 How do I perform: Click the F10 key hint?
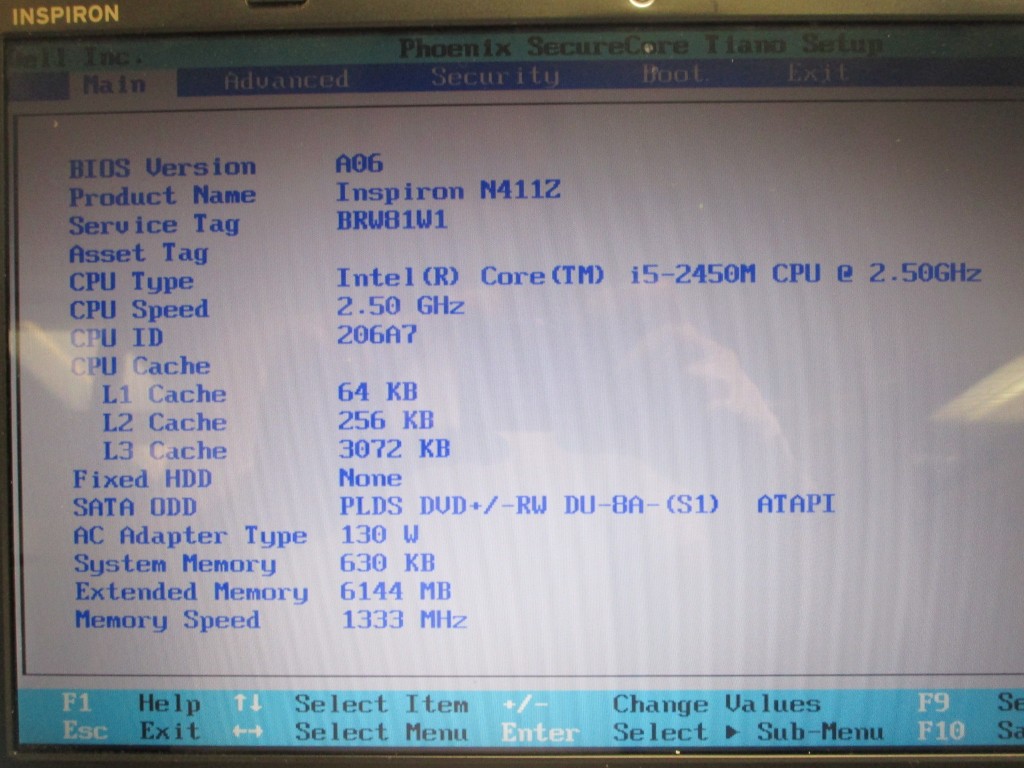click(x=941, y=730)
